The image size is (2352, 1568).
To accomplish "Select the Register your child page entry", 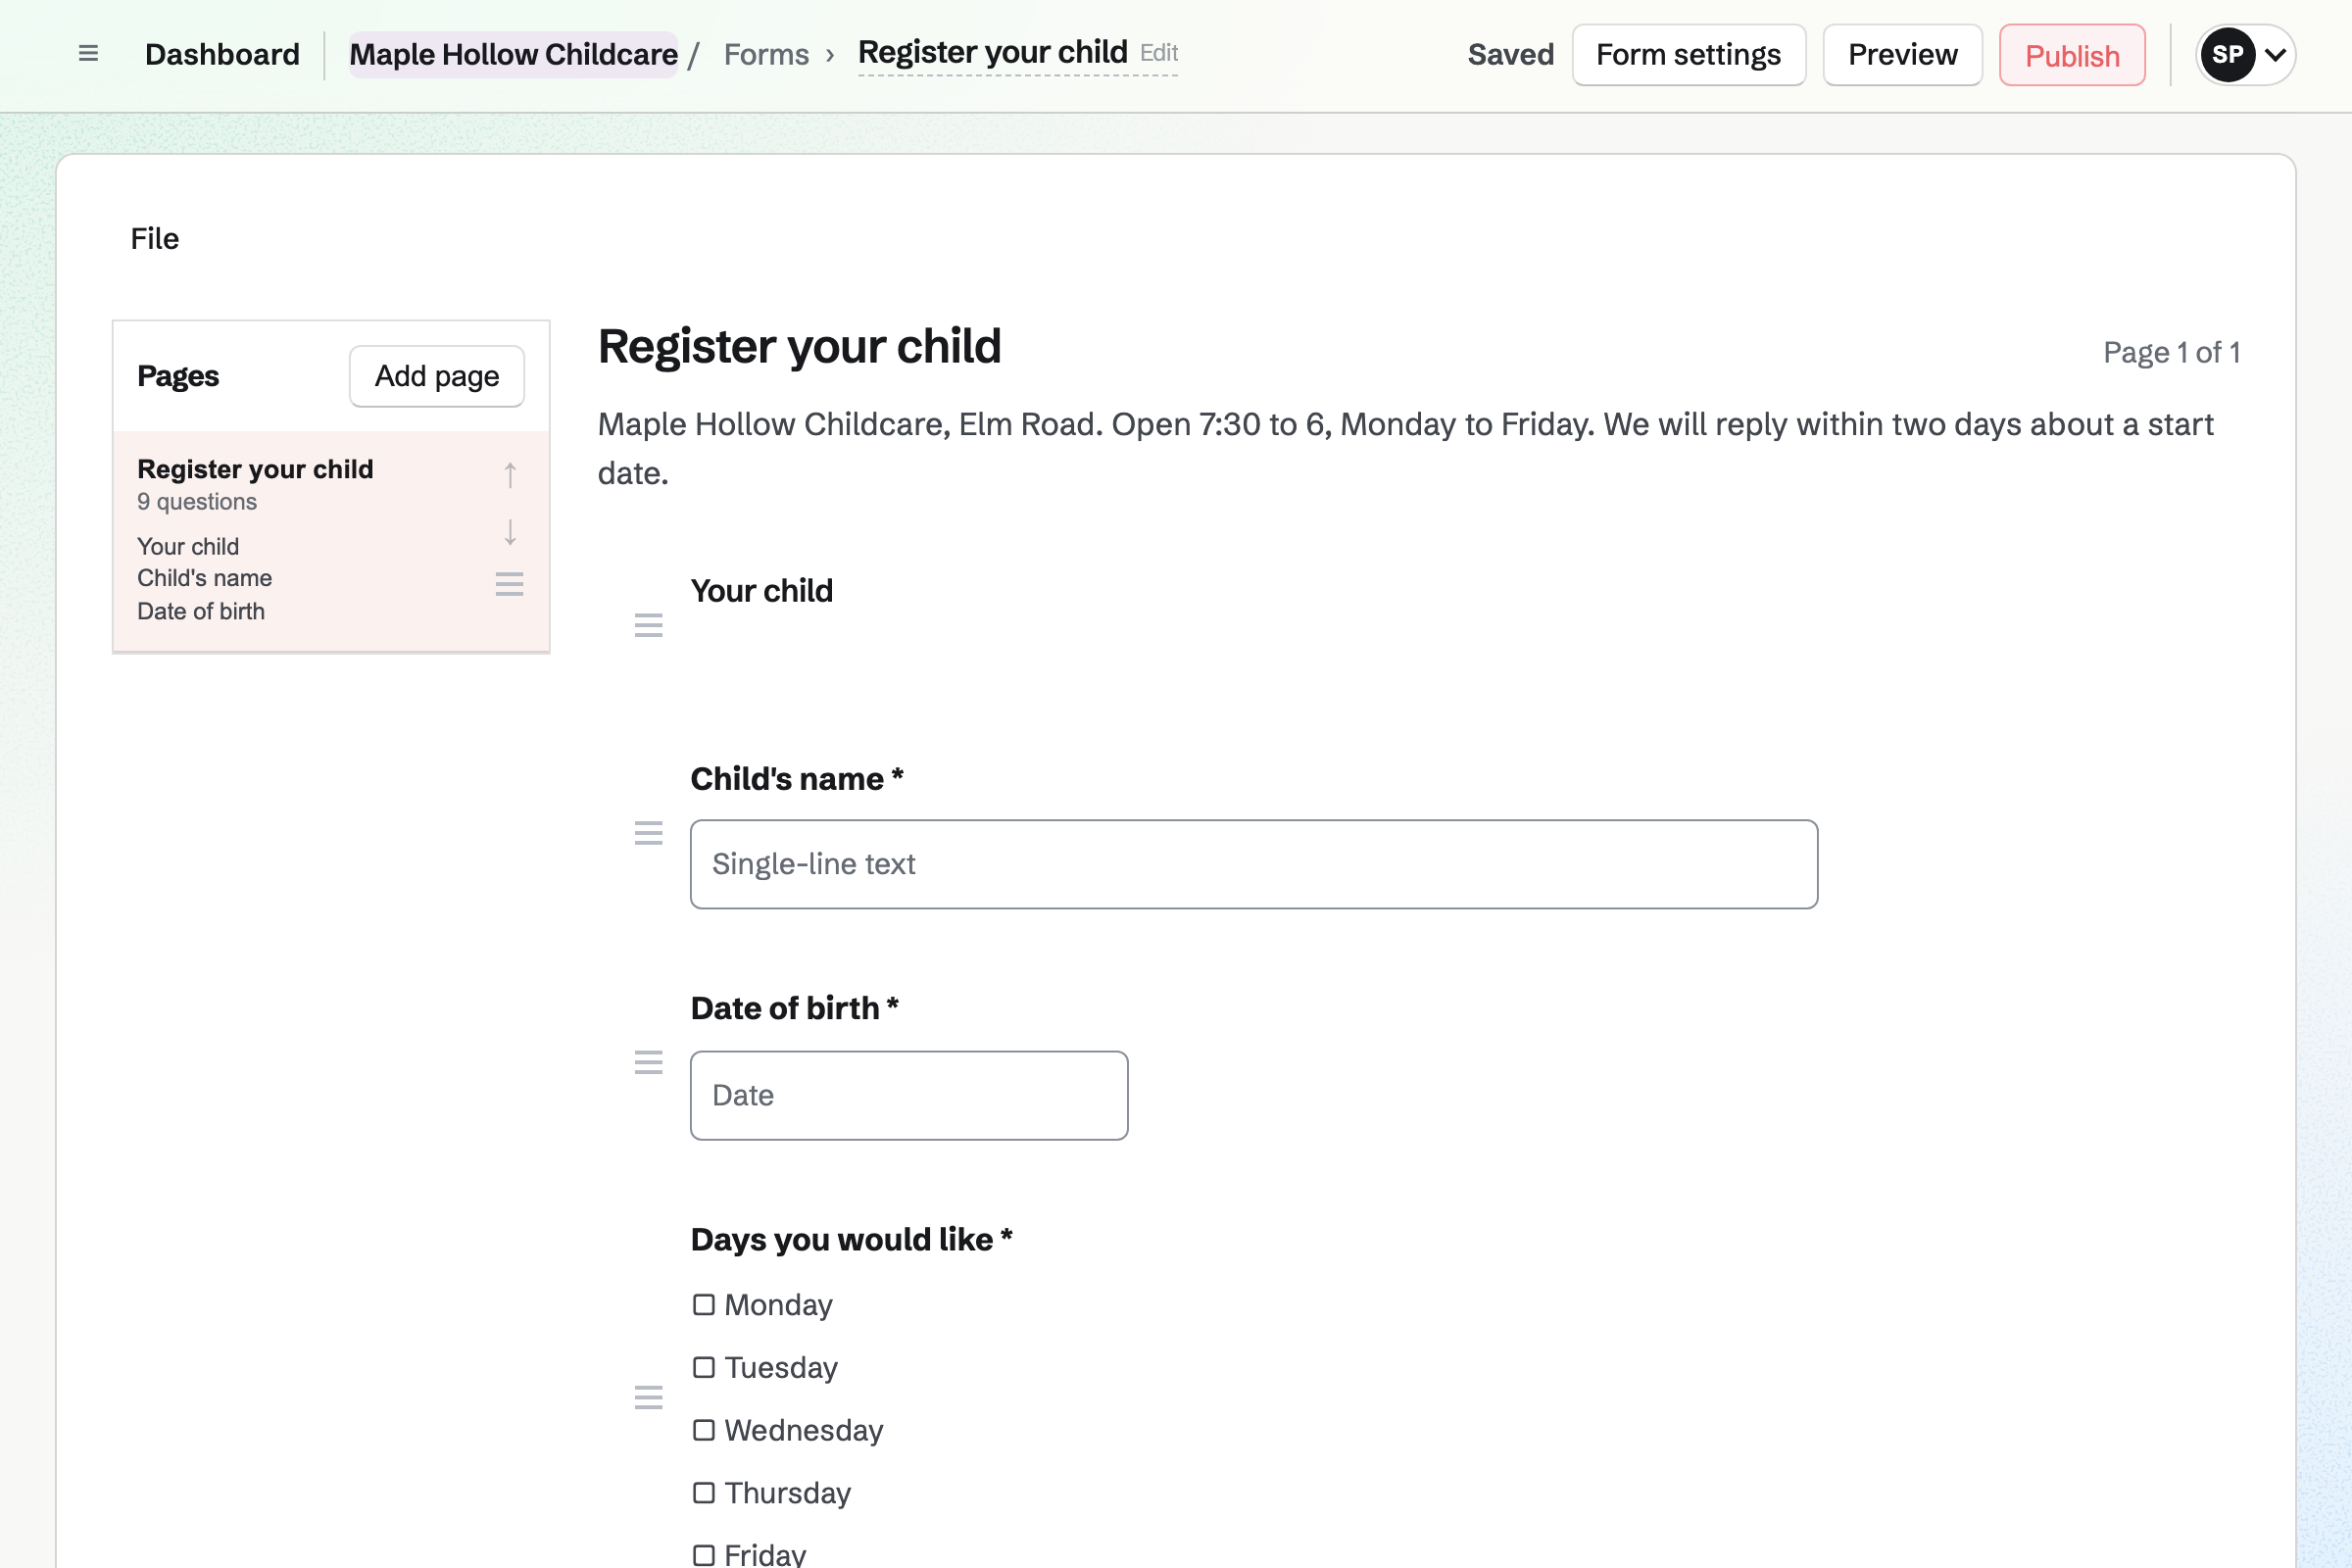I will (331, 542).
